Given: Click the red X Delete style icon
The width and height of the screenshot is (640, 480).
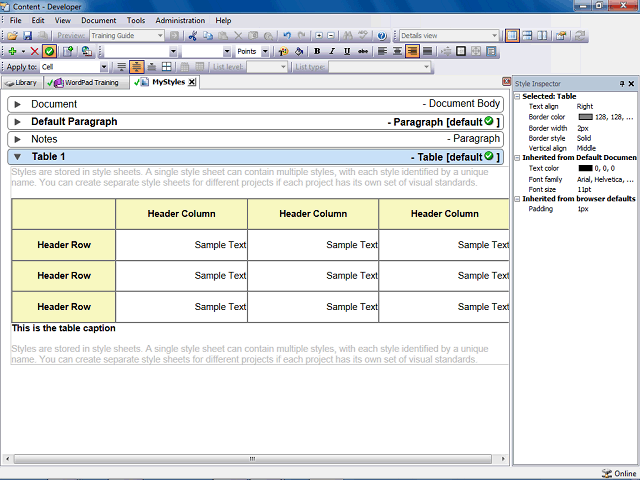Looking at the screenshot, I should tap(34, 51).
